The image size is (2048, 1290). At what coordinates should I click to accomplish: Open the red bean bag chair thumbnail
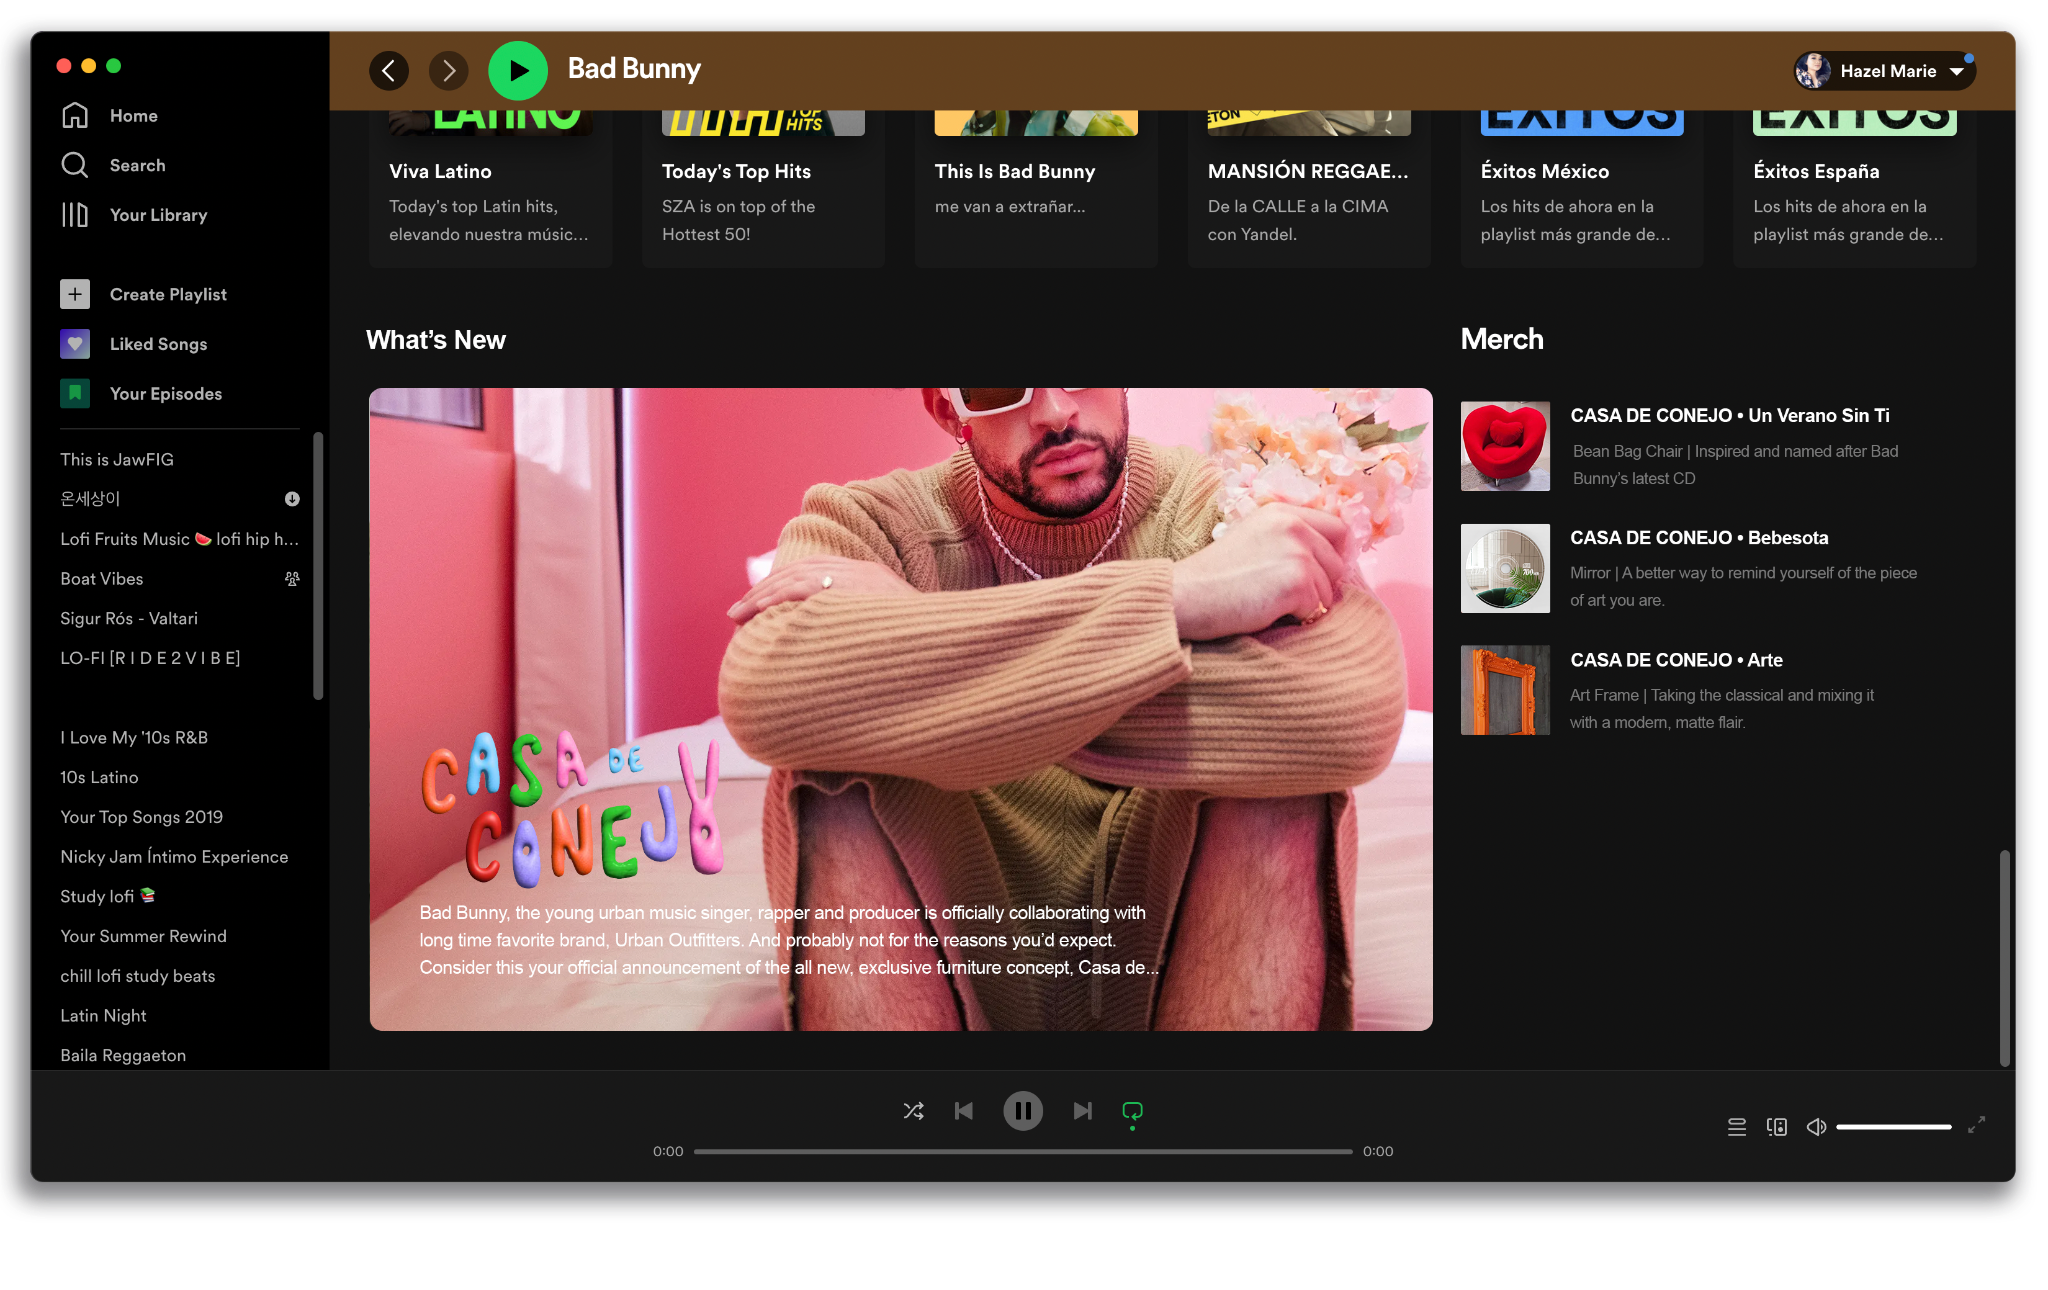coord(1505,446)
